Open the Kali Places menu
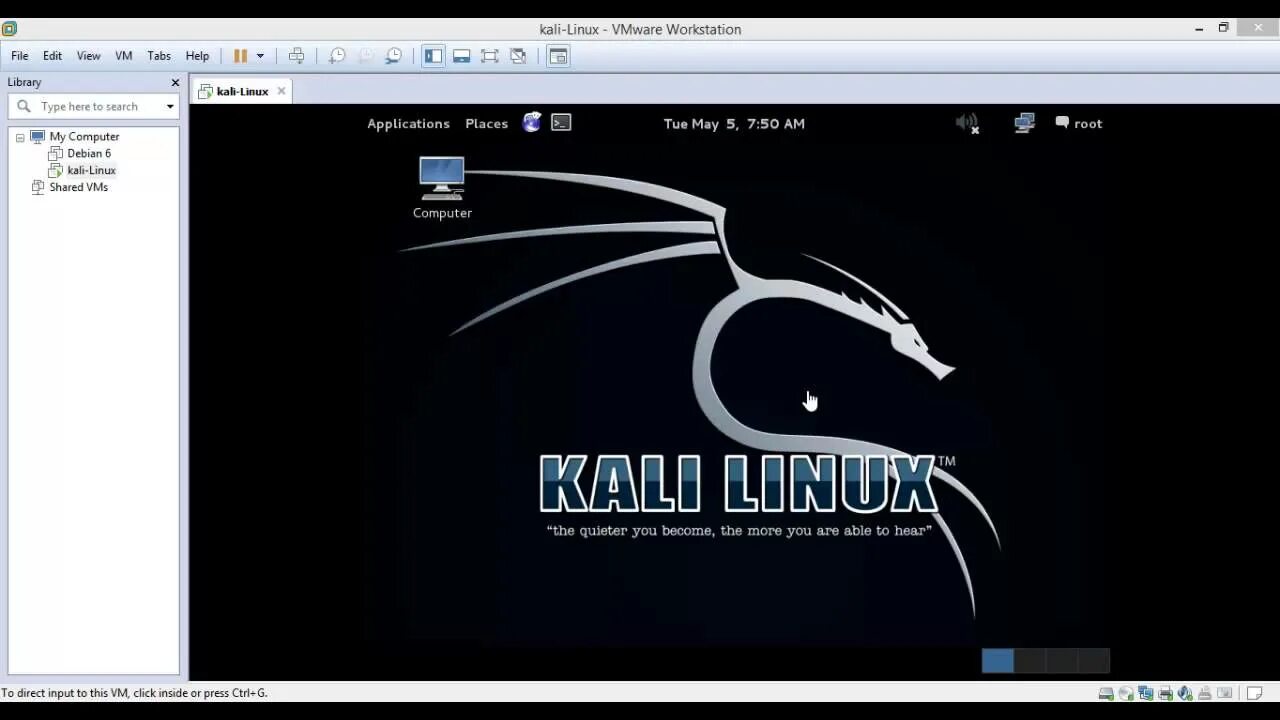 (486, 123)
